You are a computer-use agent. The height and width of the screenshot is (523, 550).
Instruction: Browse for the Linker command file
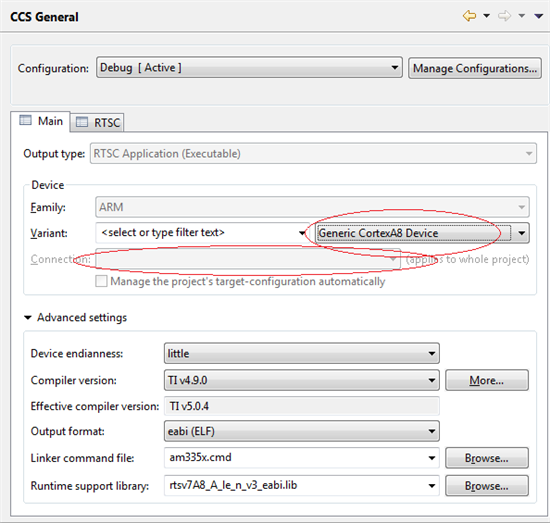487,458
